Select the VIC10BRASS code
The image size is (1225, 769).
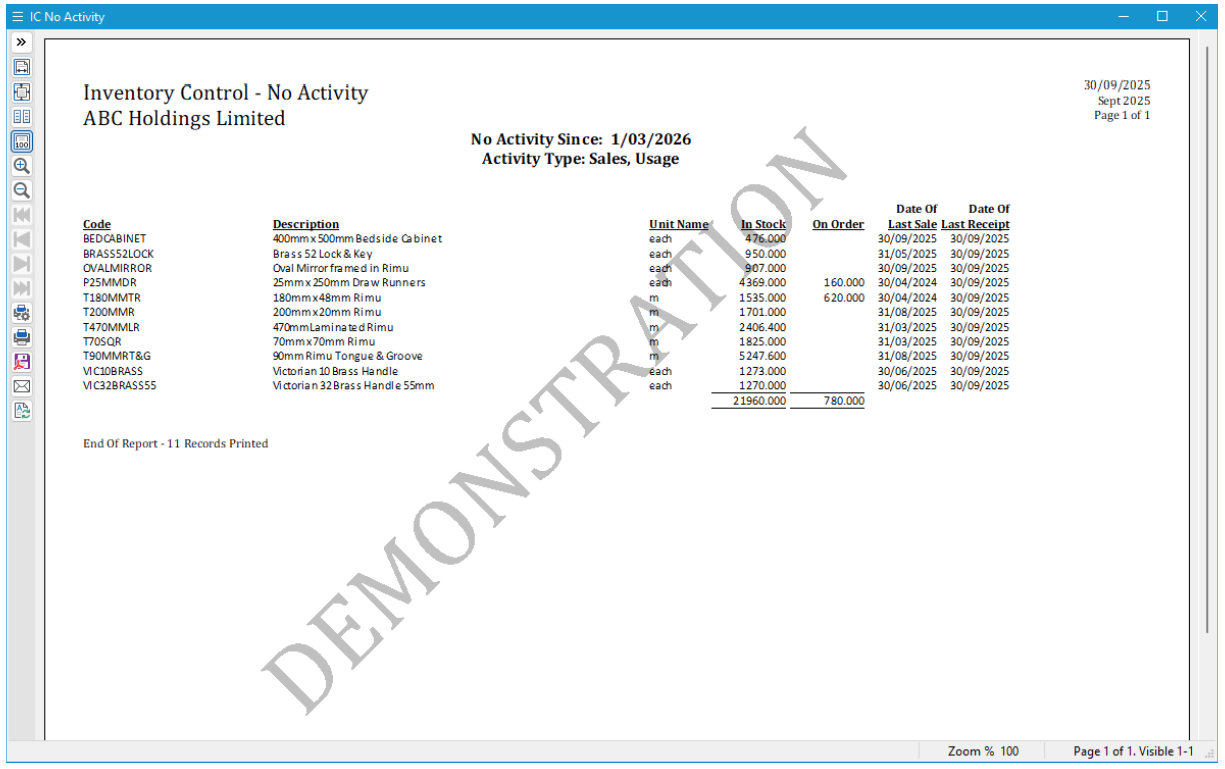coord(115,371)
